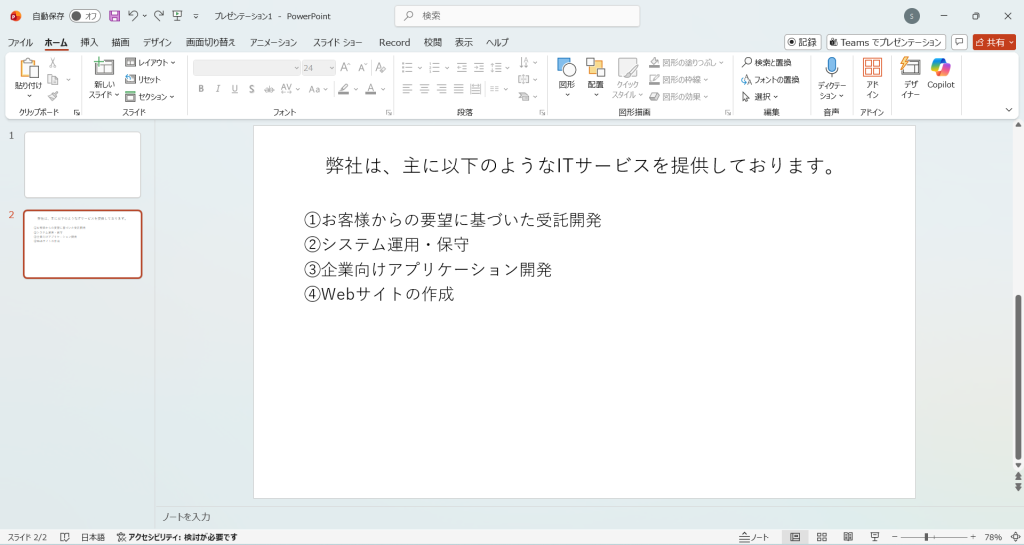Viewport: 1024px width, 545px height.
Task: Click the Present in Teams button
Action: click(885, 43)
